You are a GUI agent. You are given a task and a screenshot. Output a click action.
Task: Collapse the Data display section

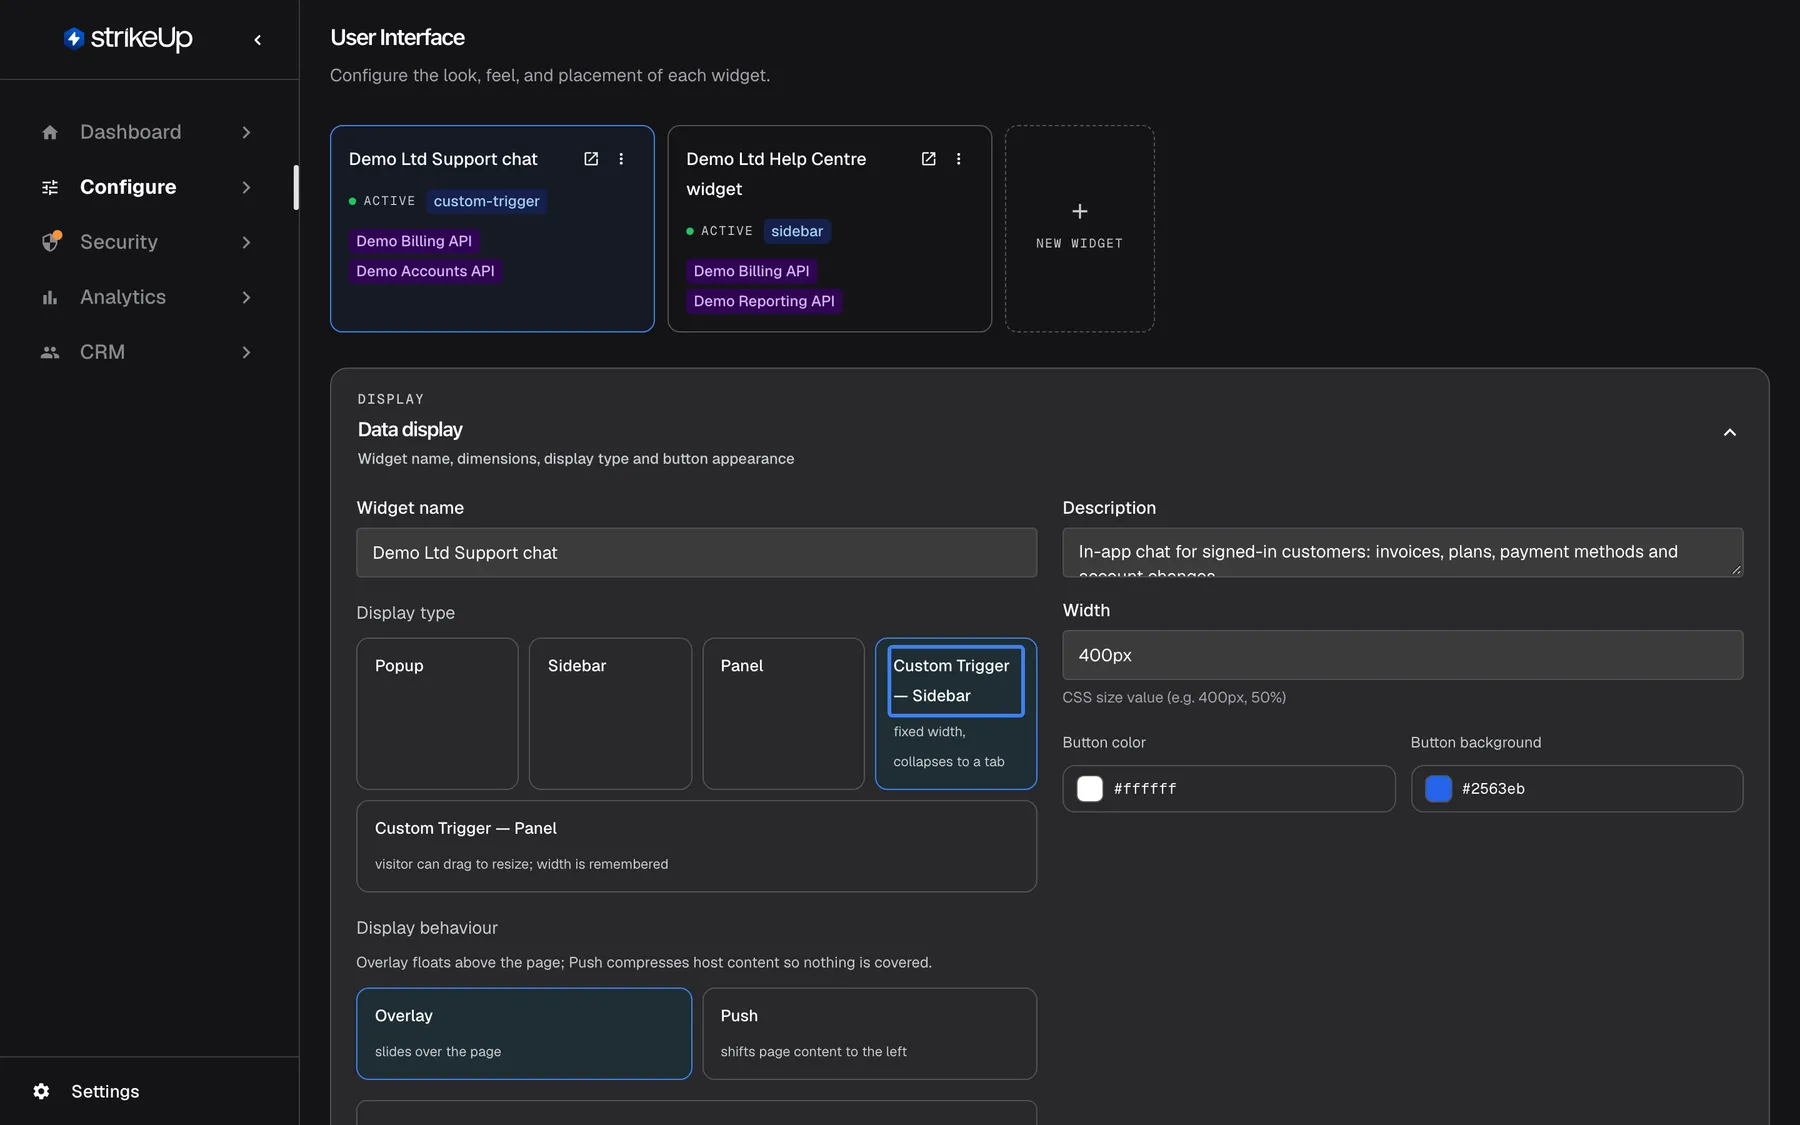(x=1729, y=432)
